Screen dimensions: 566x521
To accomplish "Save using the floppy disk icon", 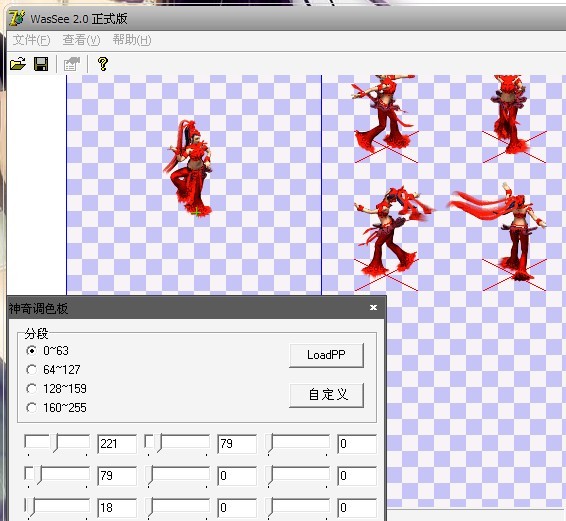I will pos(41,64).
